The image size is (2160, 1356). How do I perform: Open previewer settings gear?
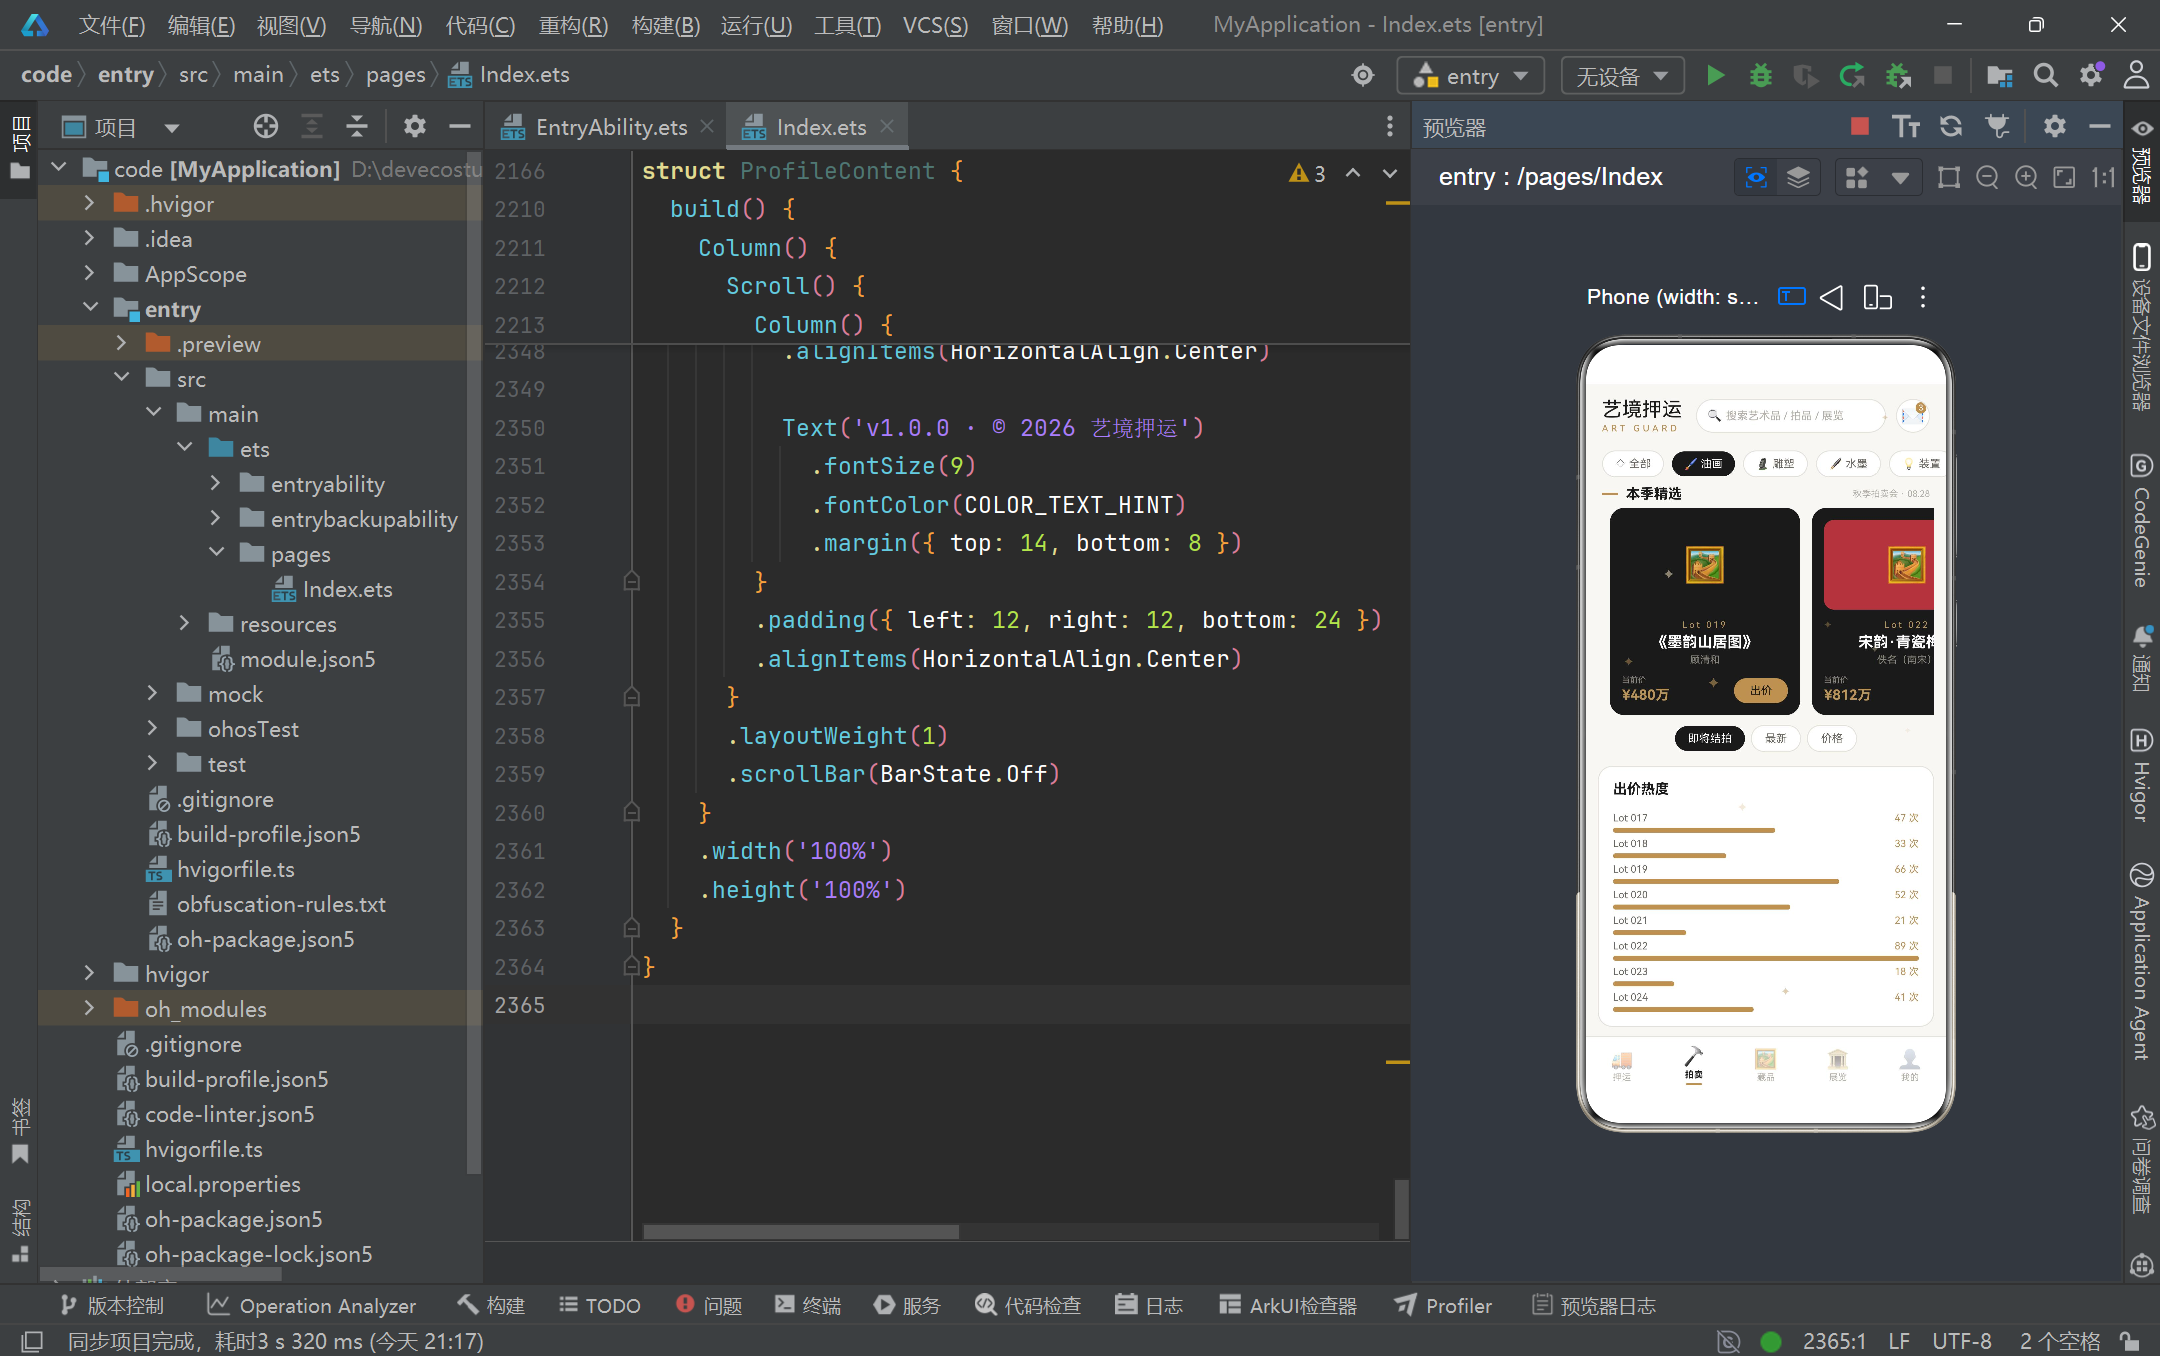tap(2054, 127)
